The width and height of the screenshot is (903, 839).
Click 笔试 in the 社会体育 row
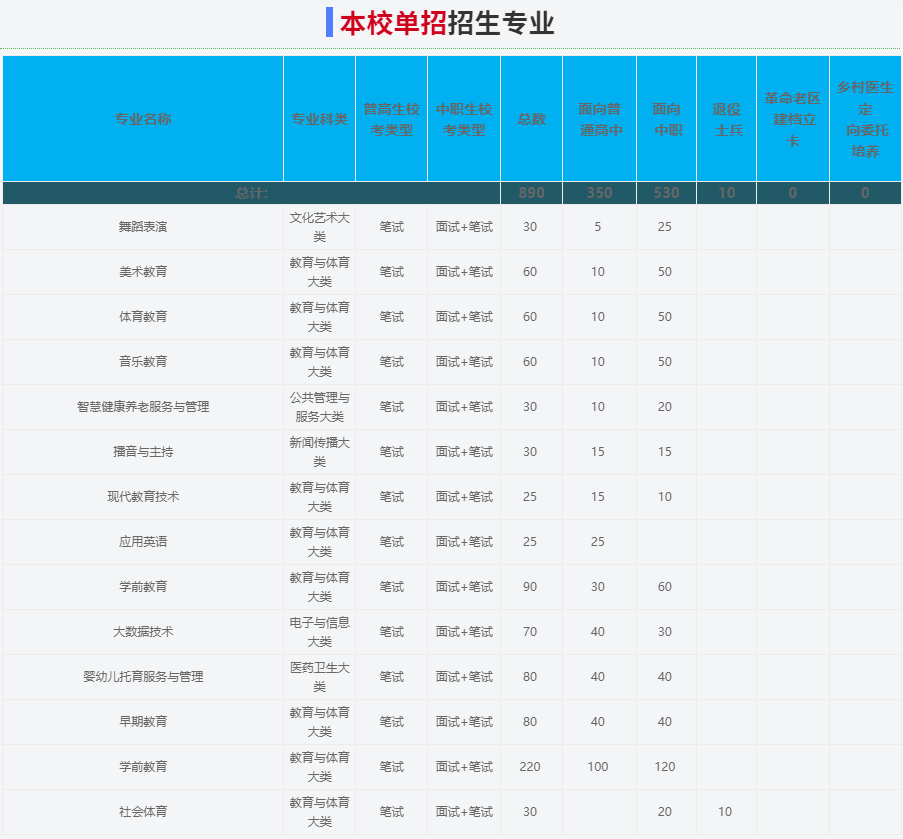coord(392,811)
